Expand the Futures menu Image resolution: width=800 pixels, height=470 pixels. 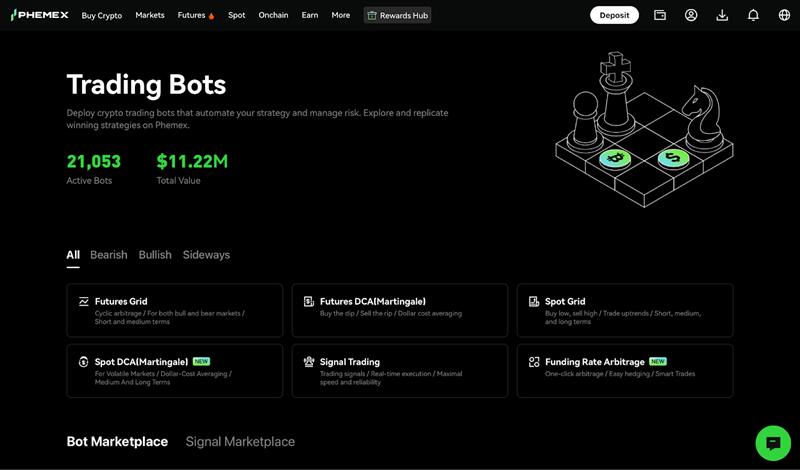coord(195,15)
